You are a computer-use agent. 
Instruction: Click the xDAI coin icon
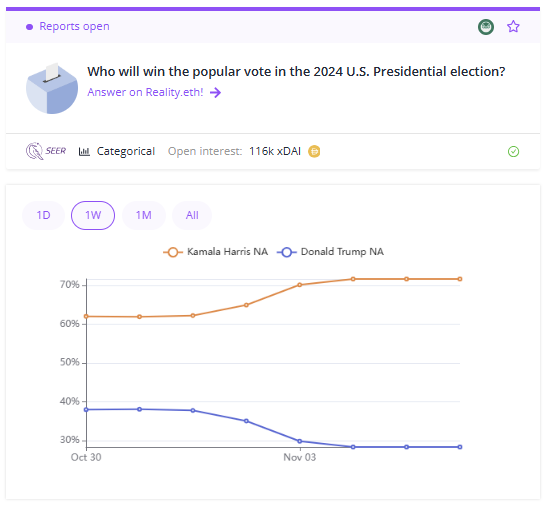pos(314,151)
